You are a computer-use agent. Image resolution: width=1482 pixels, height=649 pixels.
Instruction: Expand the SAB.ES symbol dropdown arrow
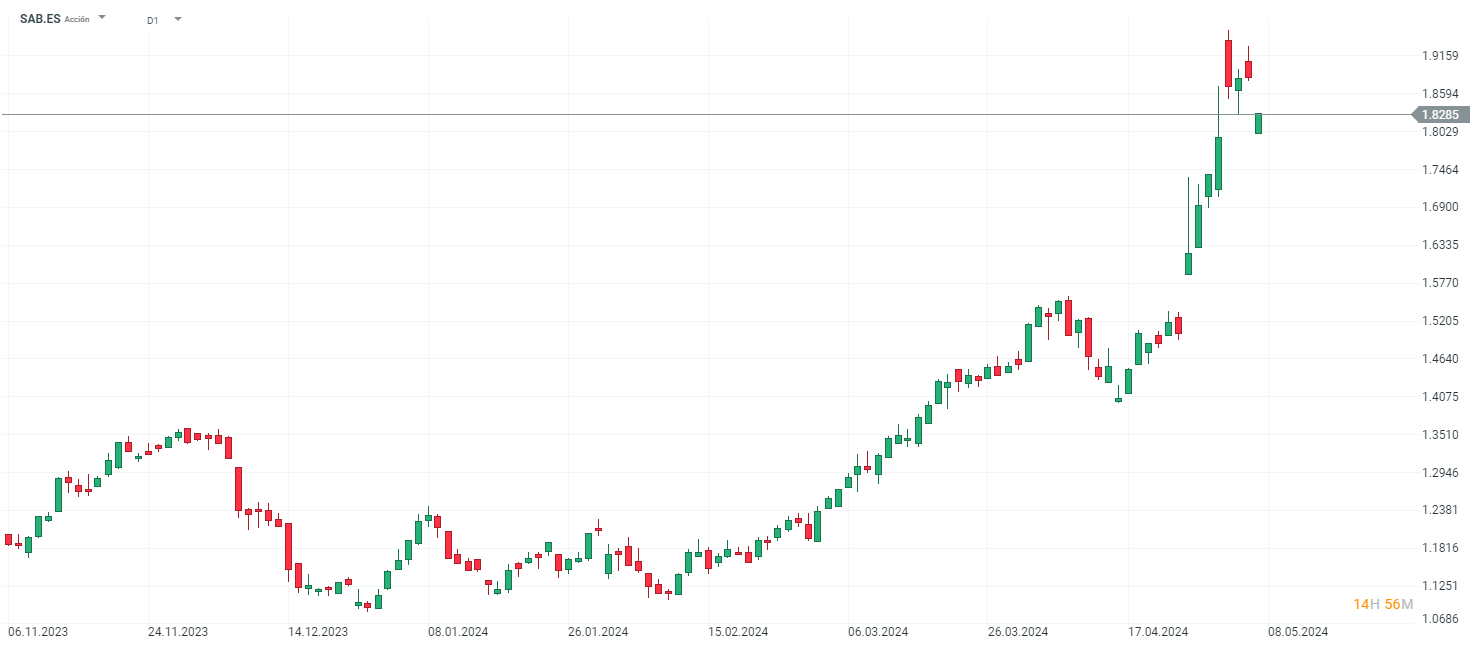102,17
